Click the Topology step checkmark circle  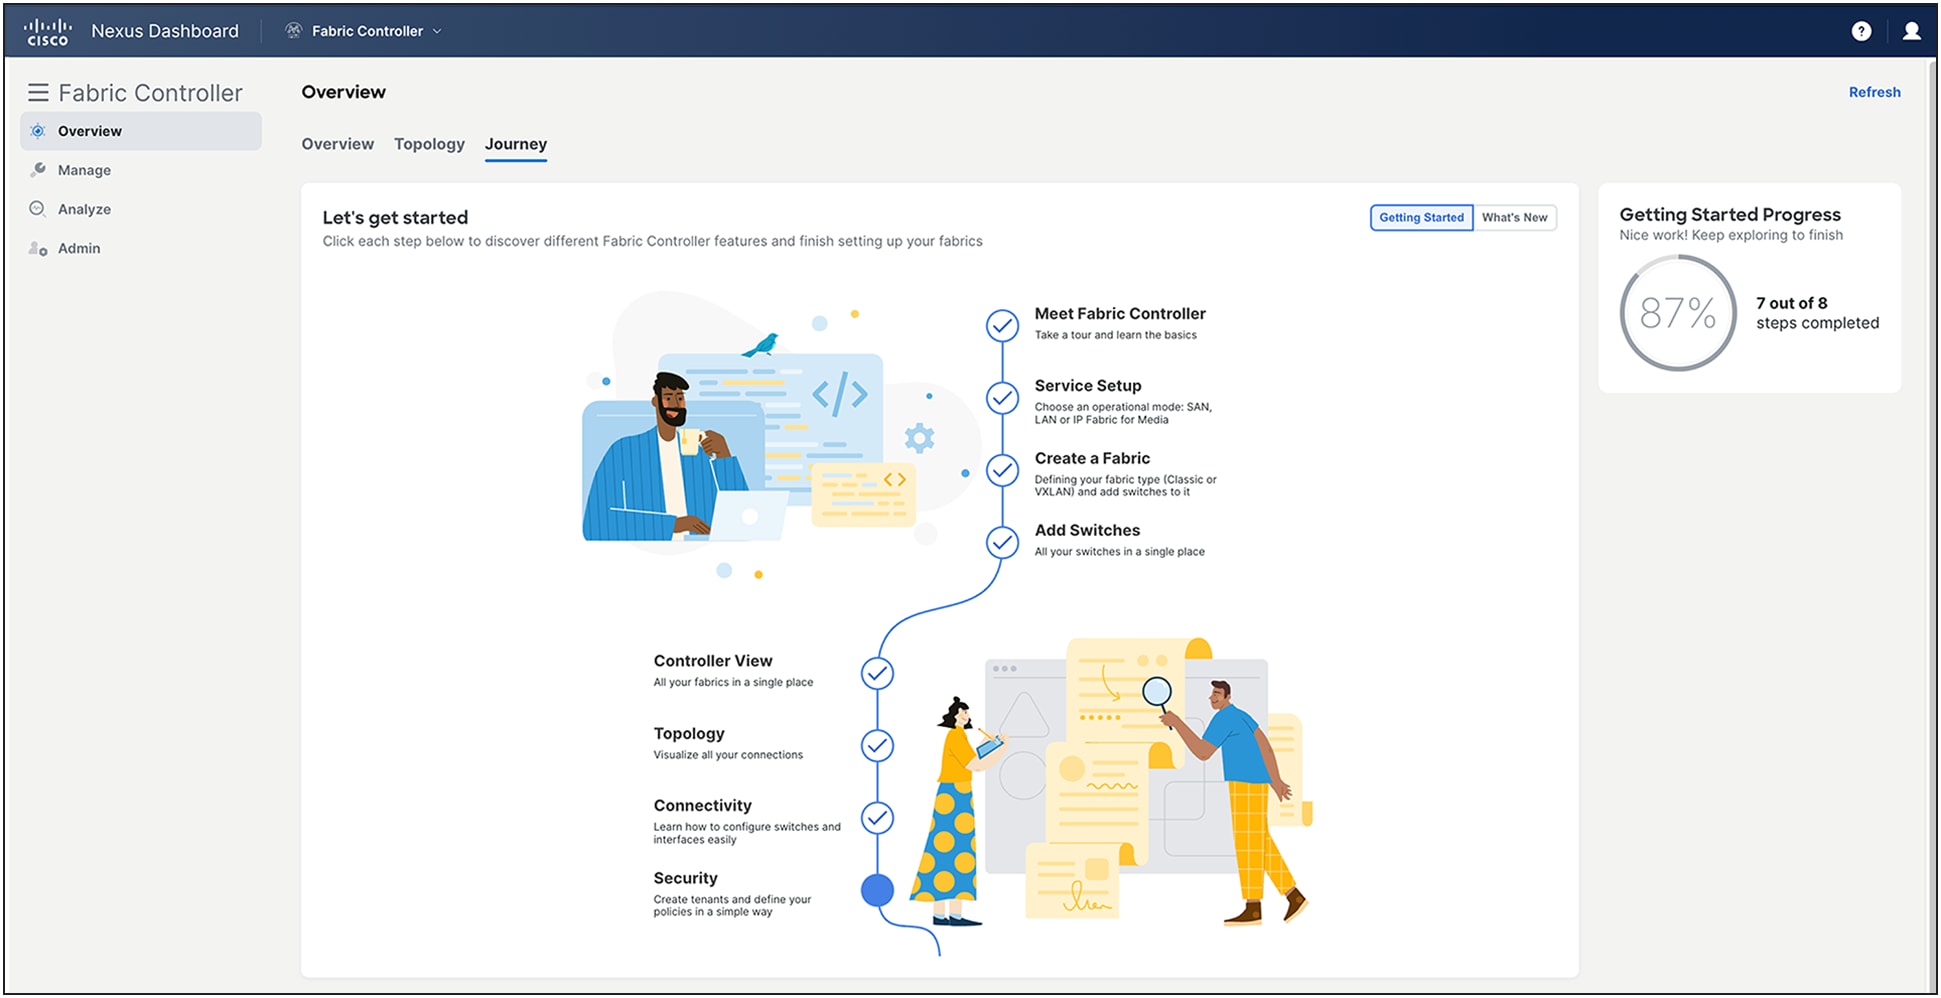pyautogui.click(x=877, y=745)
